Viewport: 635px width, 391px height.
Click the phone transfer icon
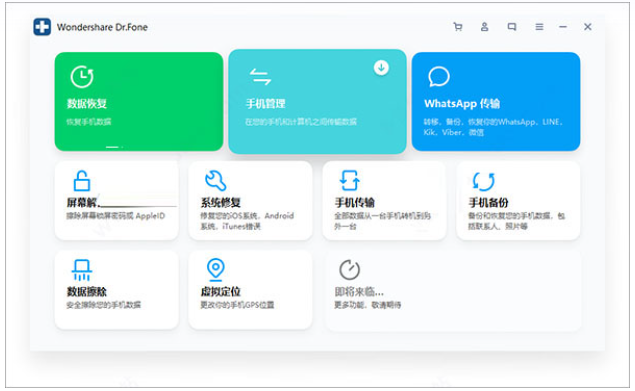[349, 180]
